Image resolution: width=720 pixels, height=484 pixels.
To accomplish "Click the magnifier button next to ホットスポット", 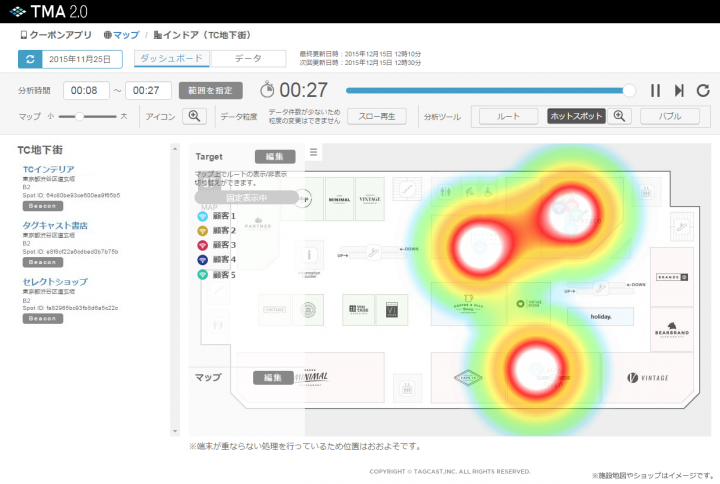I will tap(619, 116).
